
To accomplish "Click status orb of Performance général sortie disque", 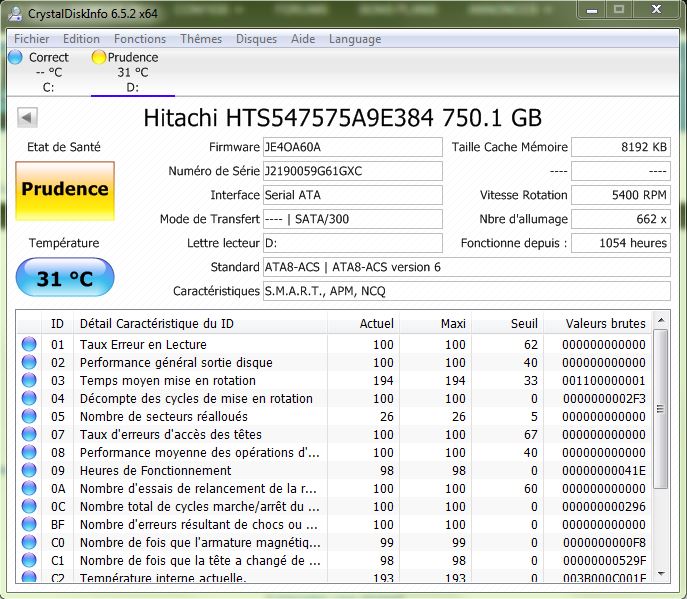I will coord(29,362).
